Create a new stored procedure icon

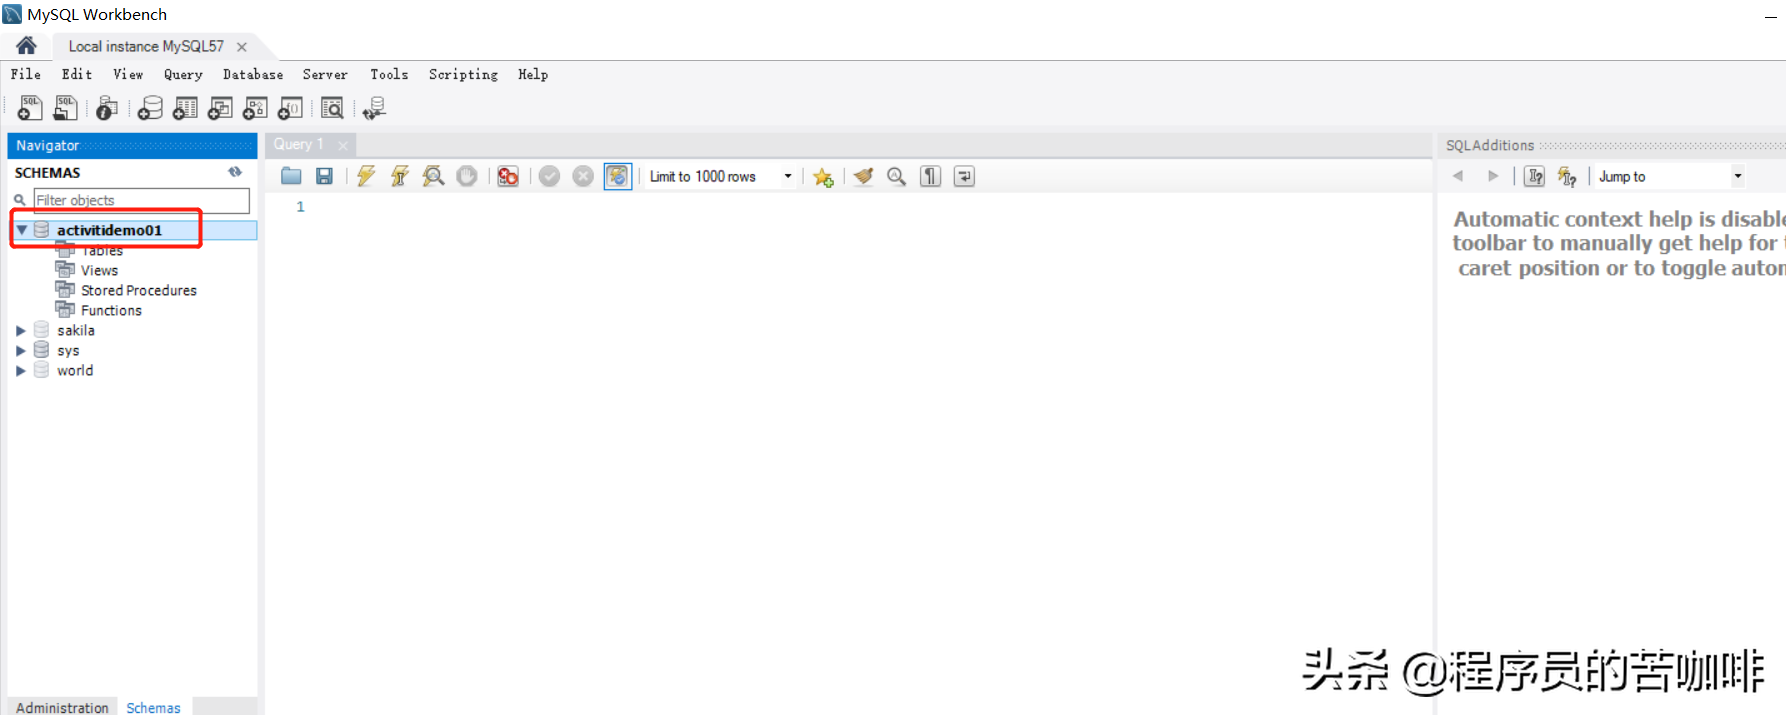(255, 108)
